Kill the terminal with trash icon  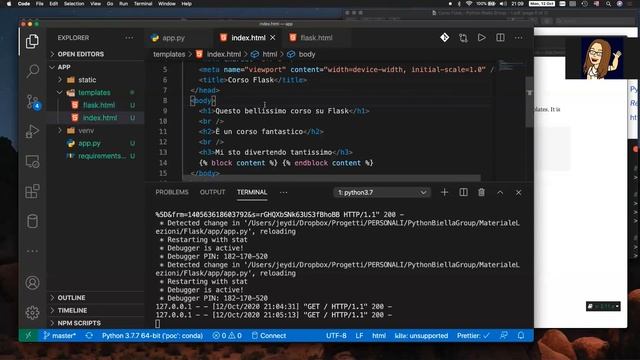pyautogui.click(x=482, y=192)
